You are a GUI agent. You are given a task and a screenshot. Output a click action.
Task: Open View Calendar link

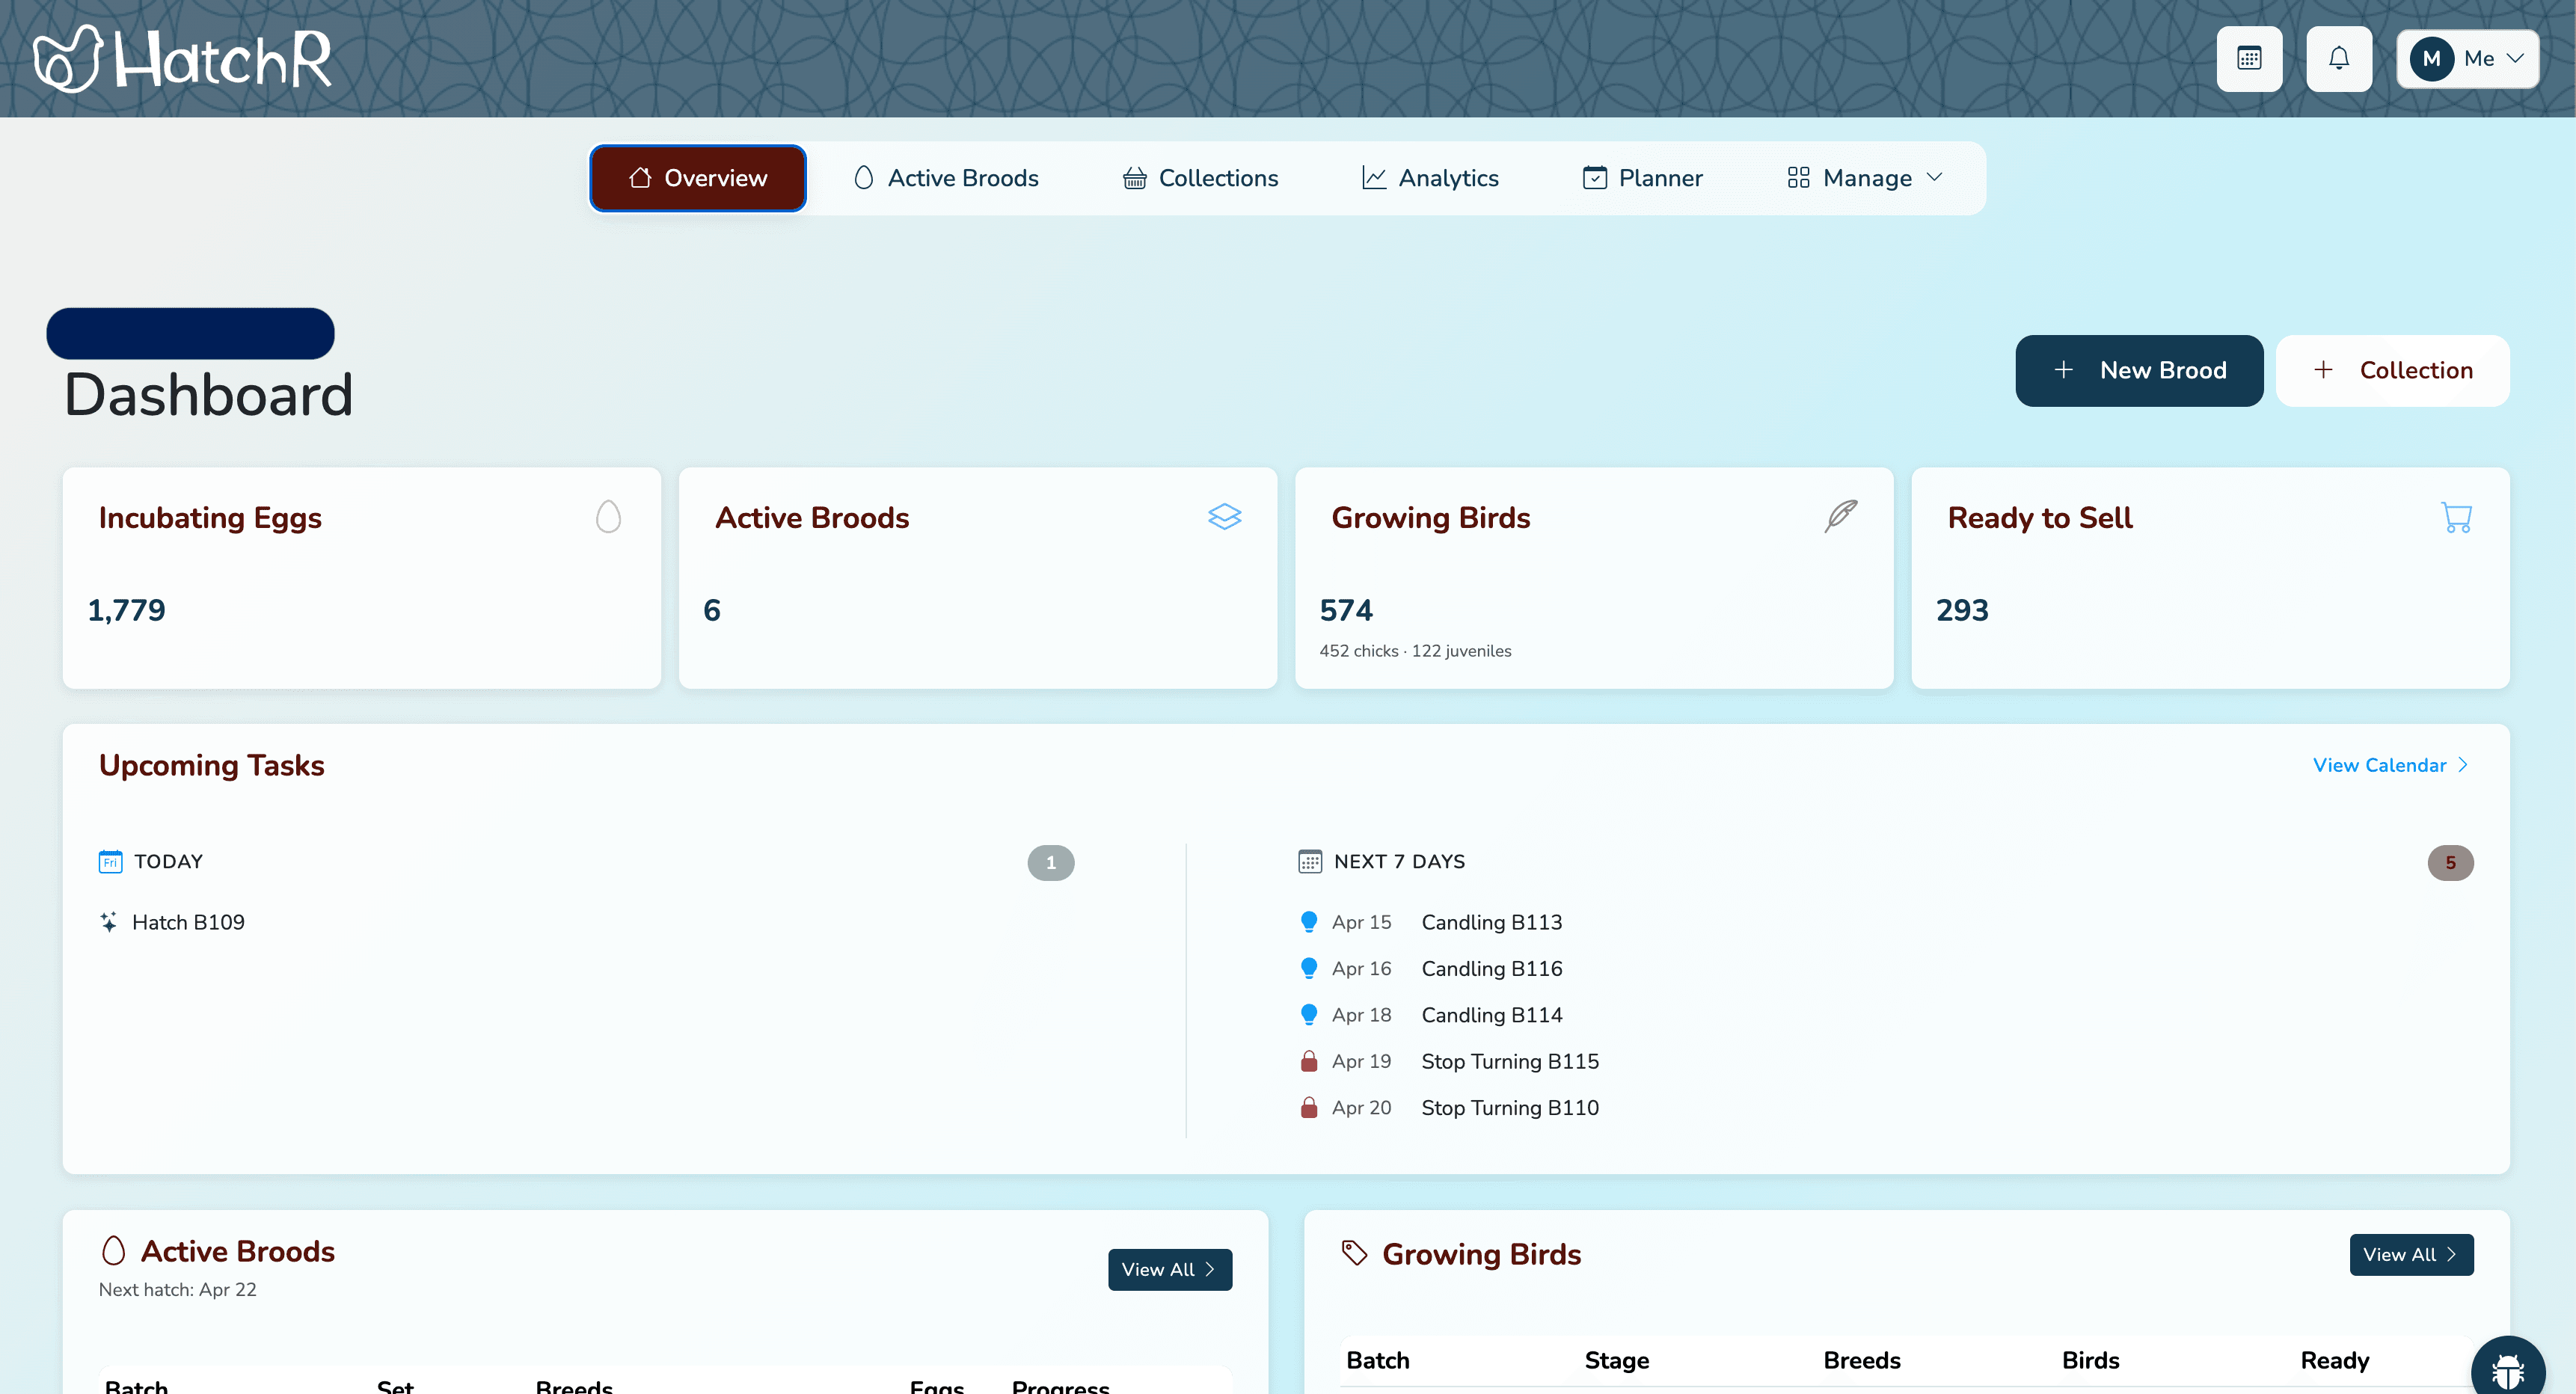pos(2380,765)
